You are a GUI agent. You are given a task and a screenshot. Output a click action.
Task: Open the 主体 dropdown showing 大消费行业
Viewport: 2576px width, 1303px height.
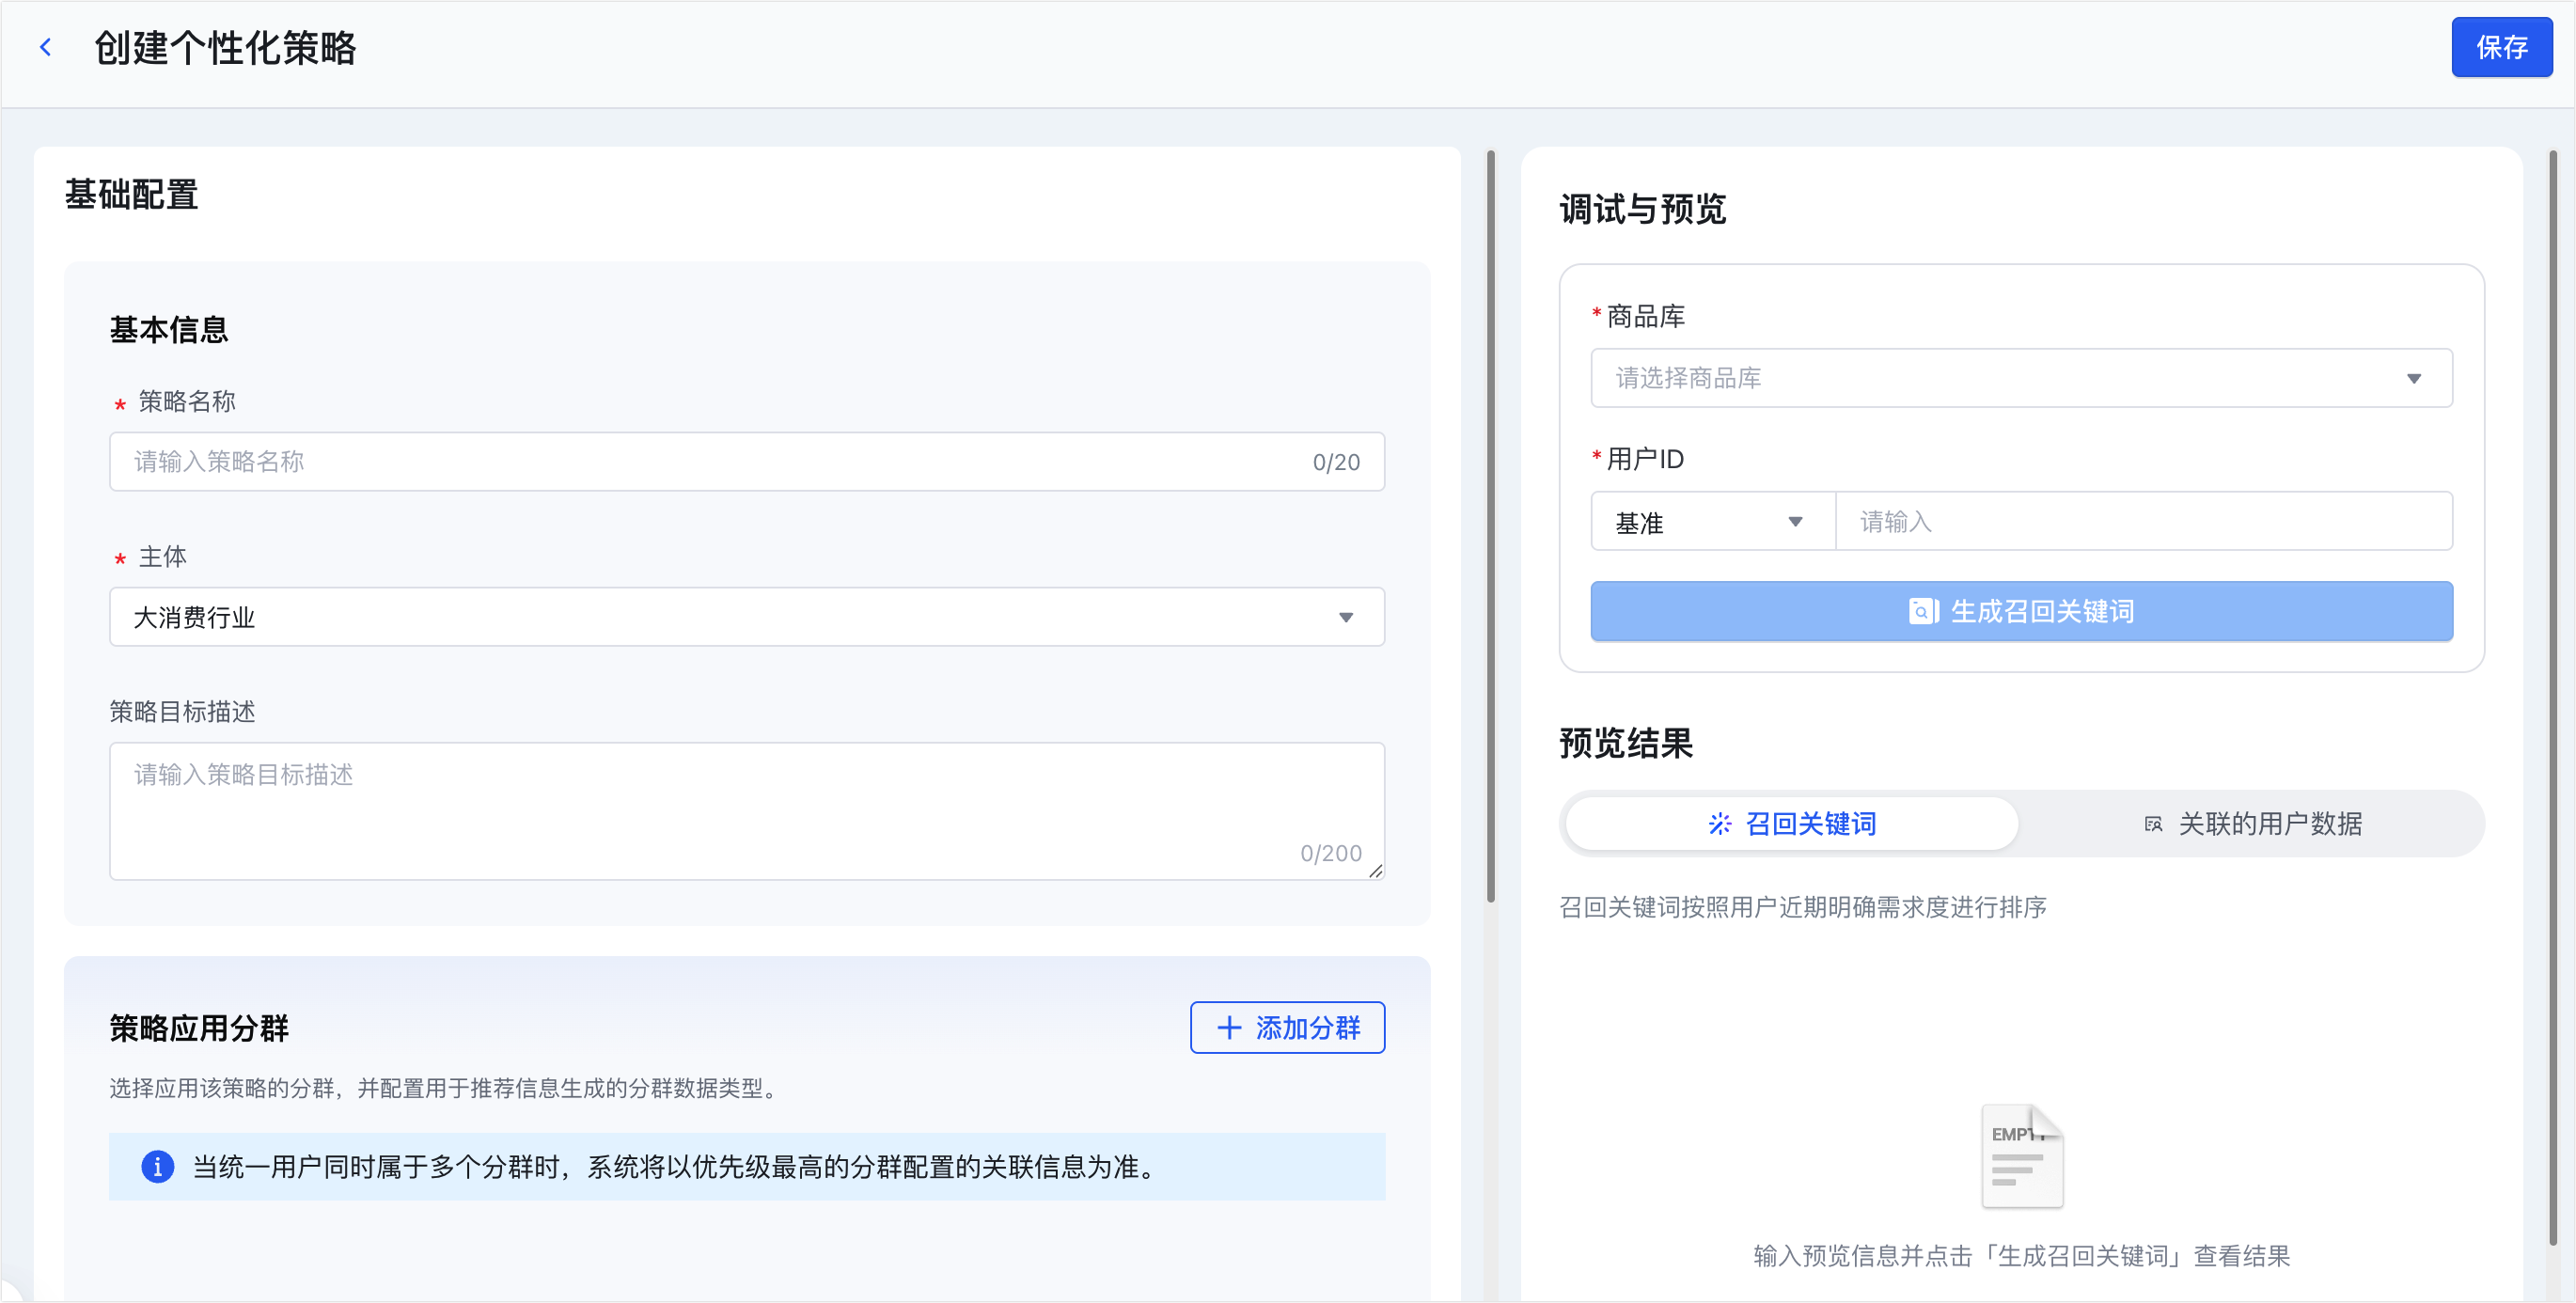click(x=747, y=617)
